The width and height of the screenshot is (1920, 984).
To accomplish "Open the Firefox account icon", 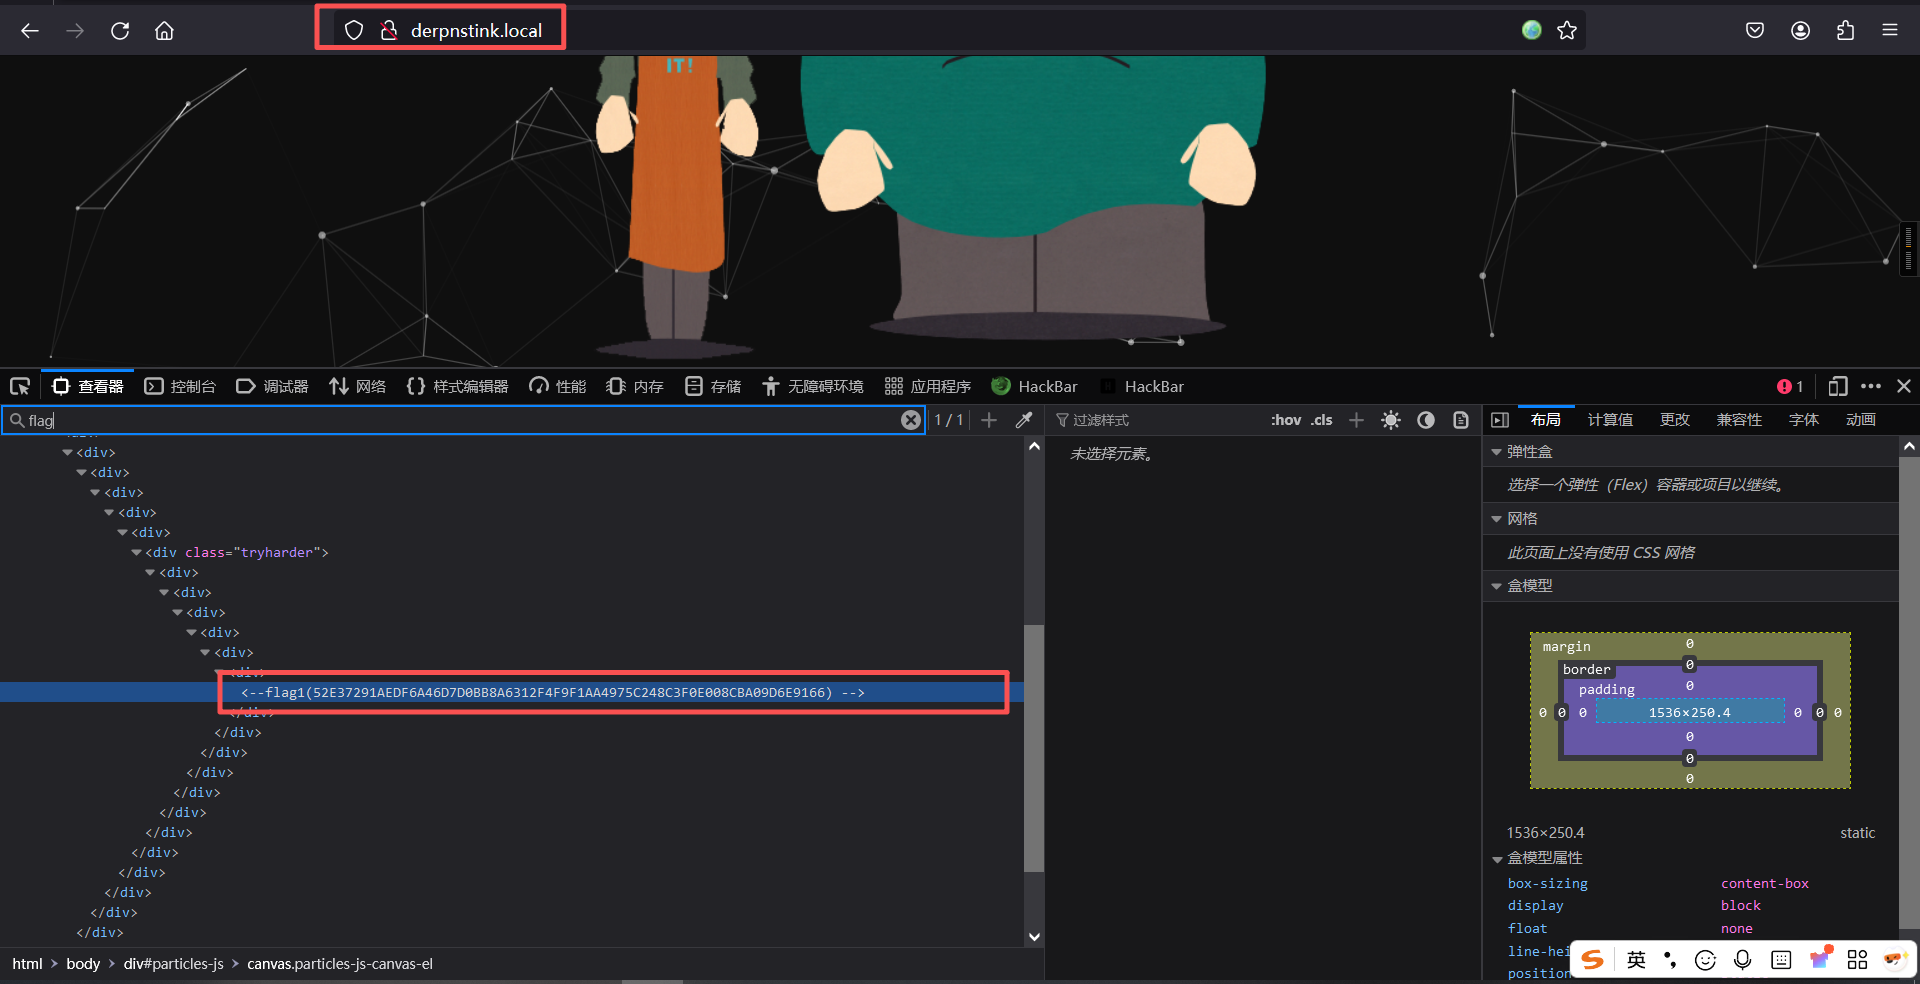I will [1800, 31].
